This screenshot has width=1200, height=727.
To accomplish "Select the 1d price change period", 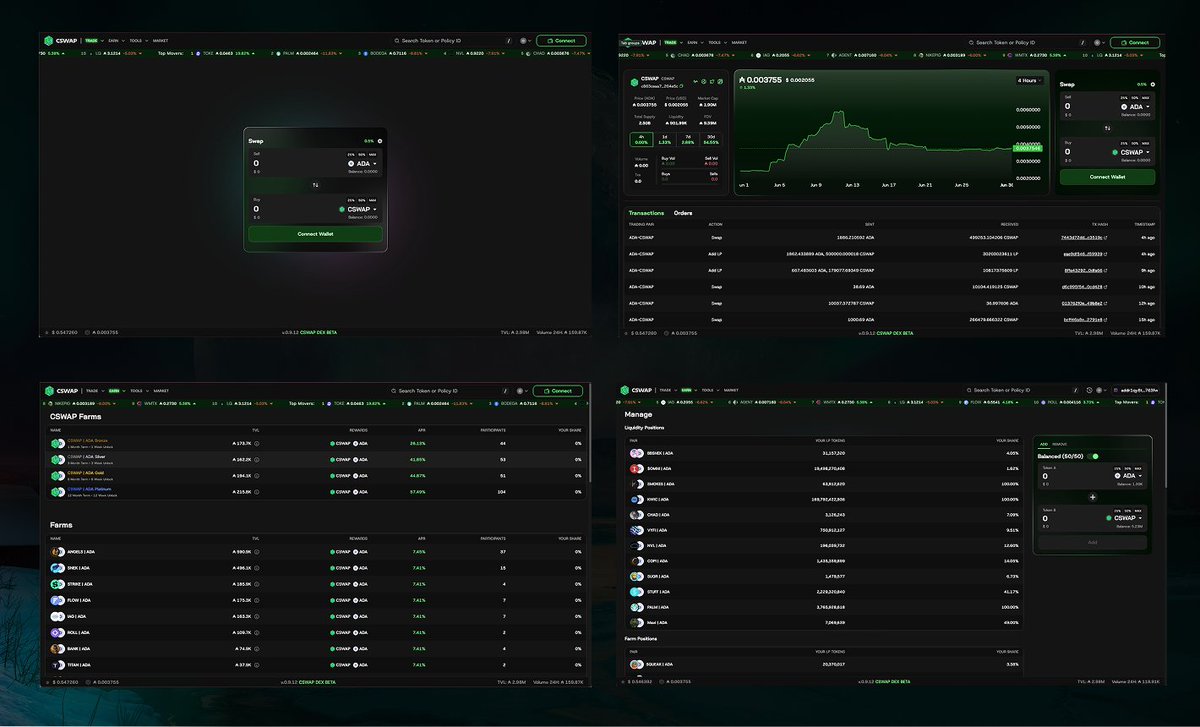I will click(x=665, y=141).
